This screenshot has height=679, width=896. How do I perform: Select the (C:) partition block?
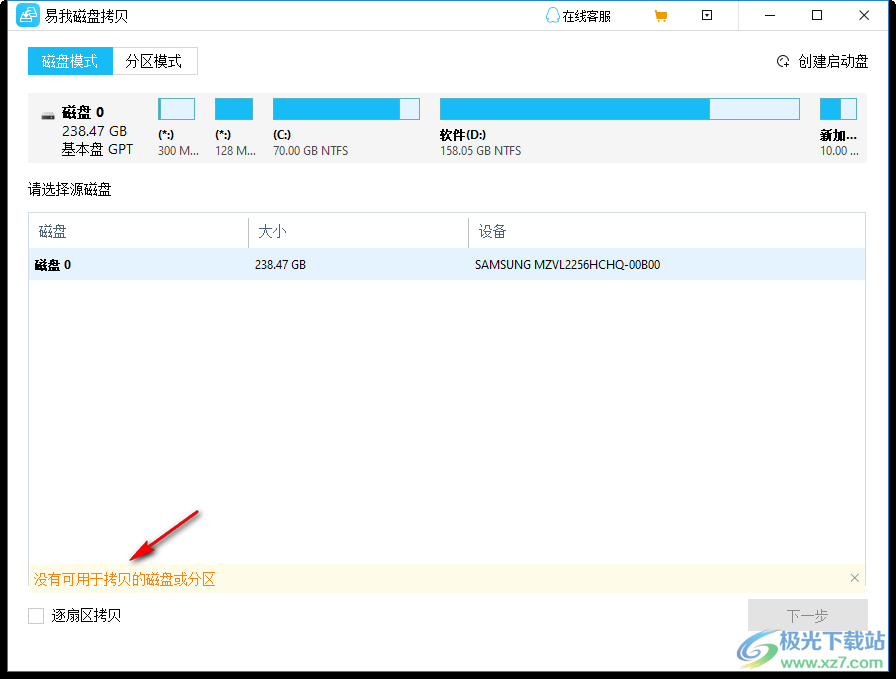tap(345, 108)
